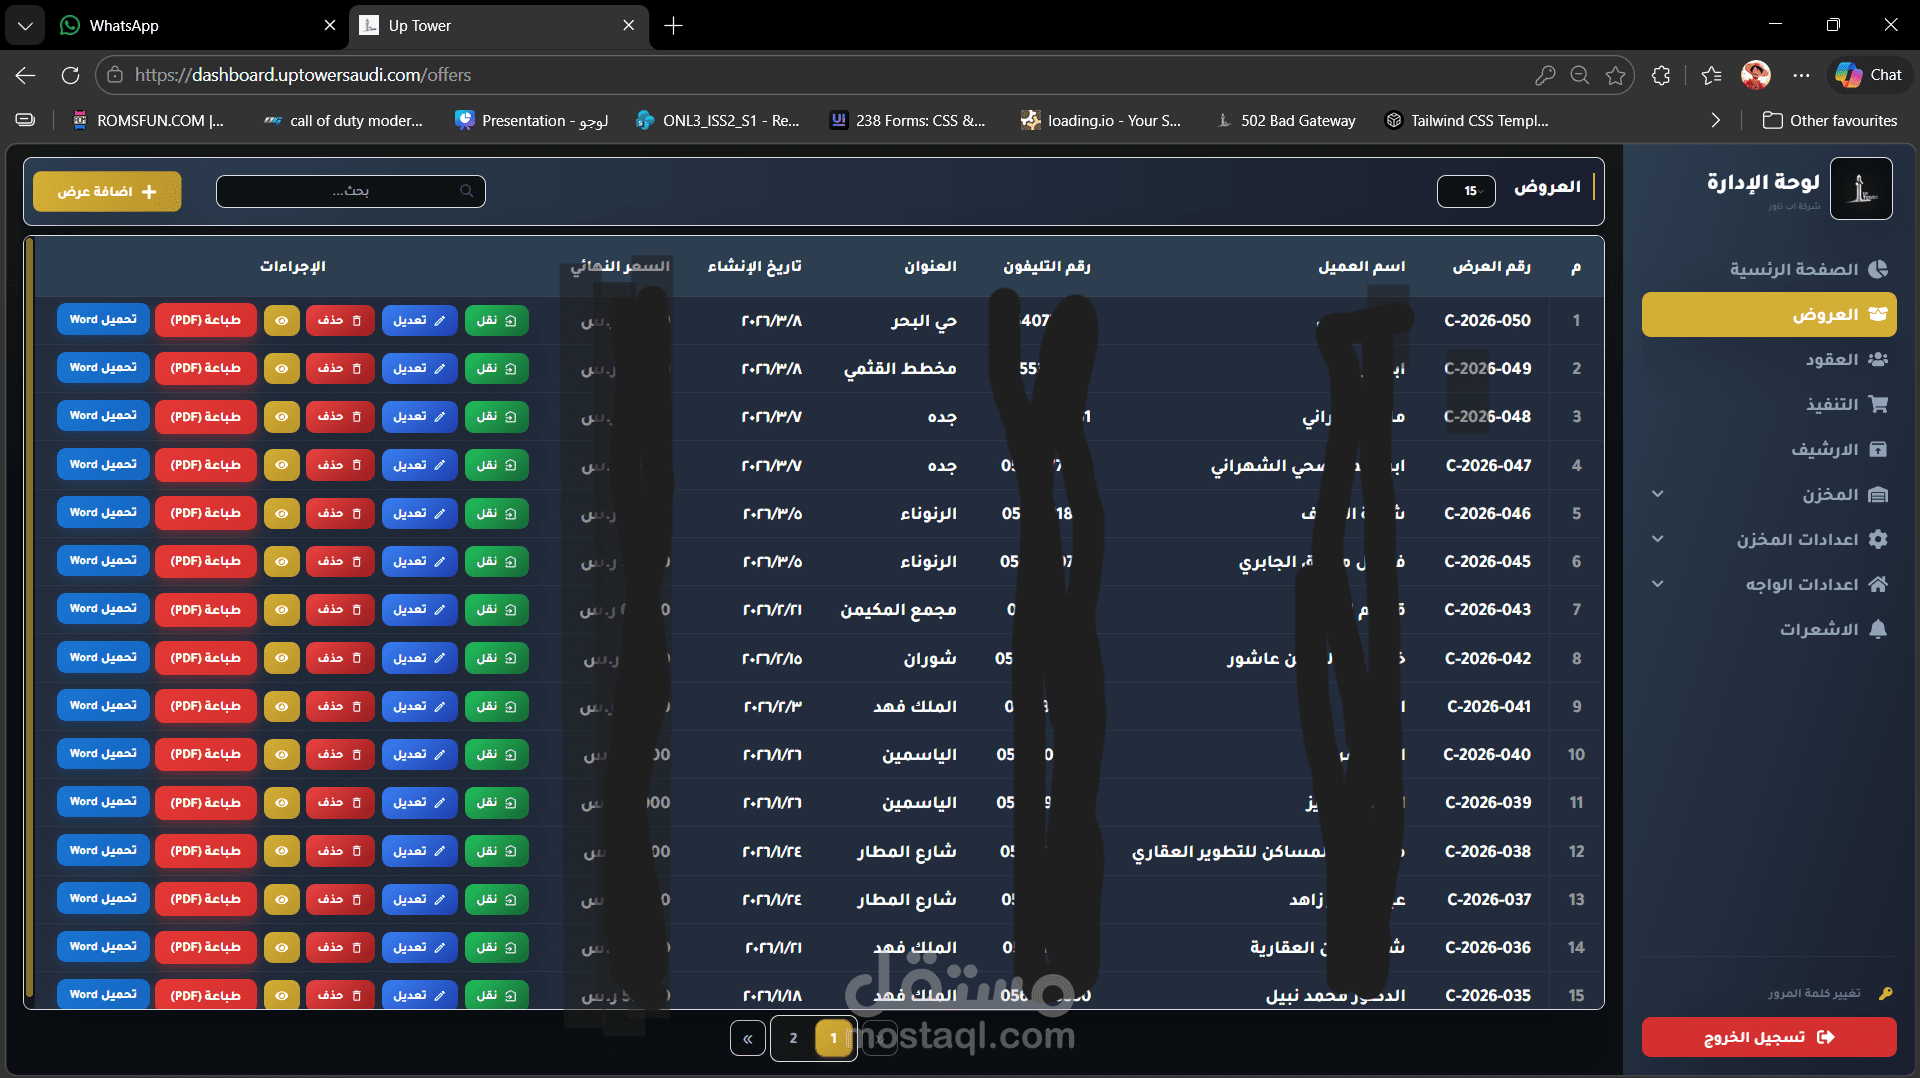
Task: Select page 1 in pagination
Action: pyautogui.click(x=834, y=1038)
